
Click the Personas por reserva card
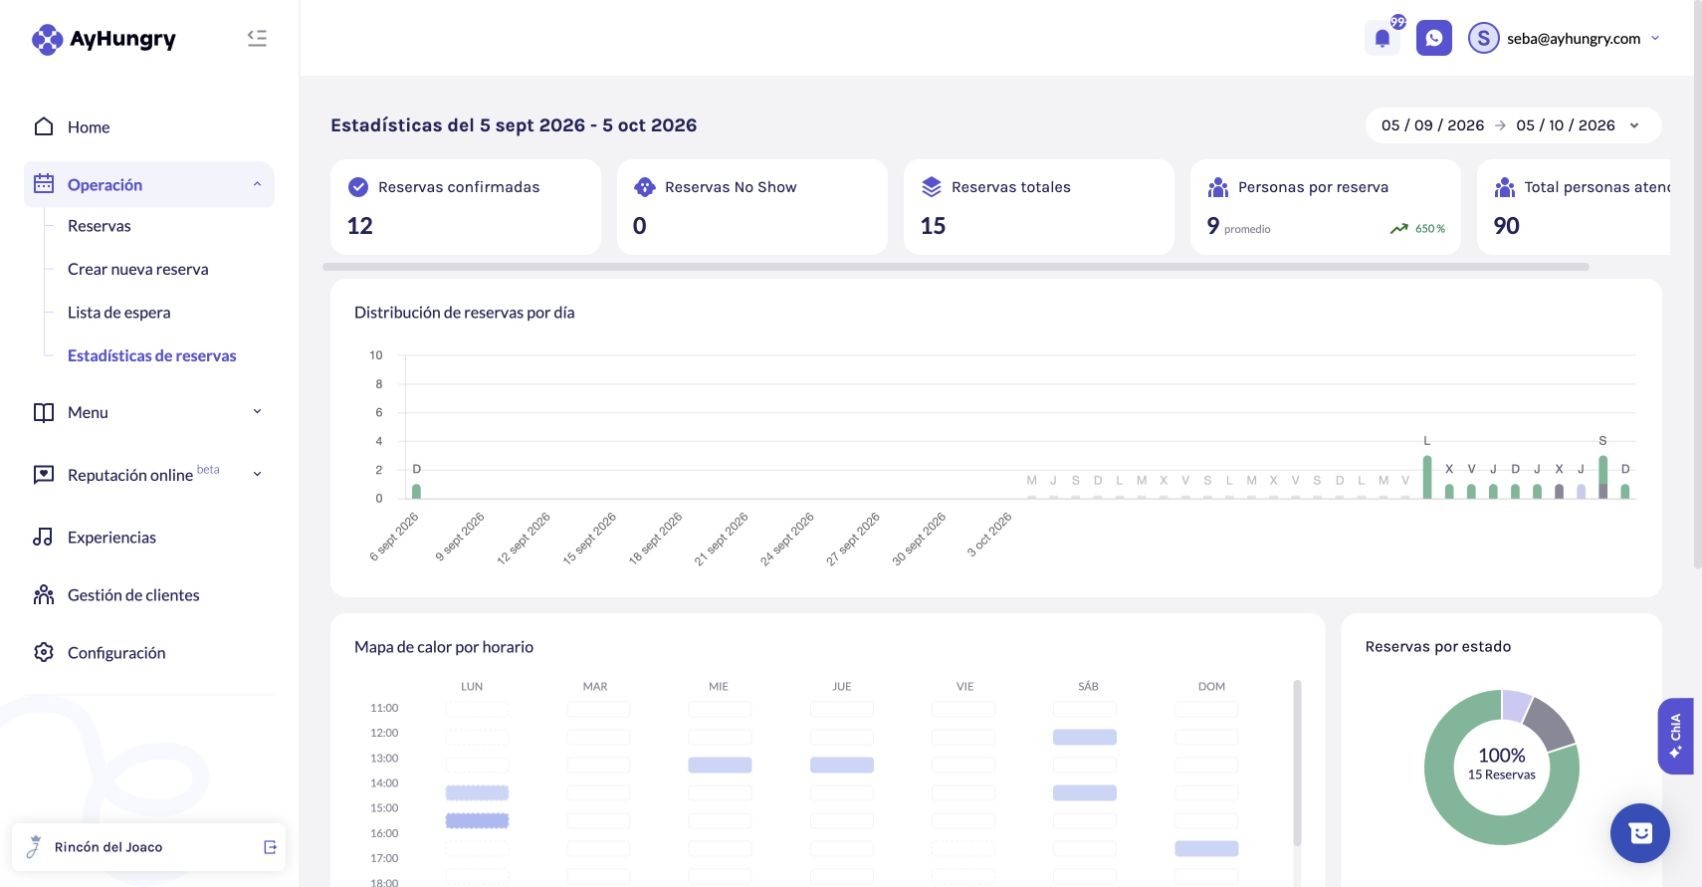tap(1325, 207)
